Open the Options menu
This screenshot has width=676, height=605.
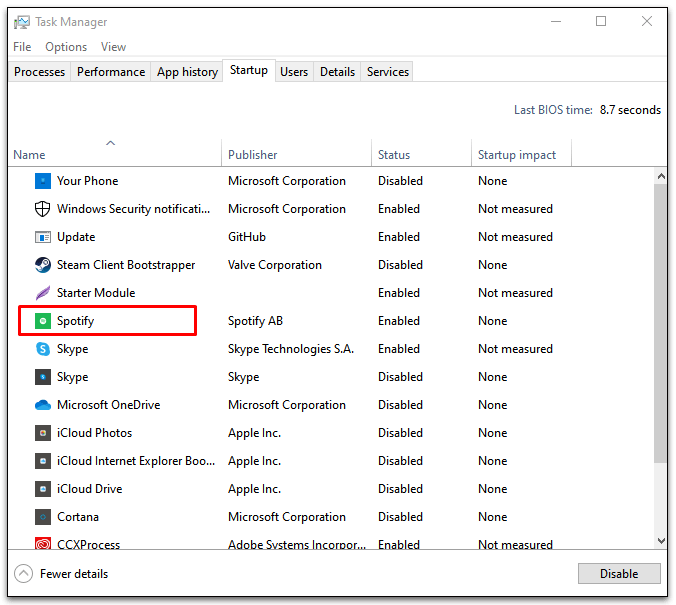(66, 47)
